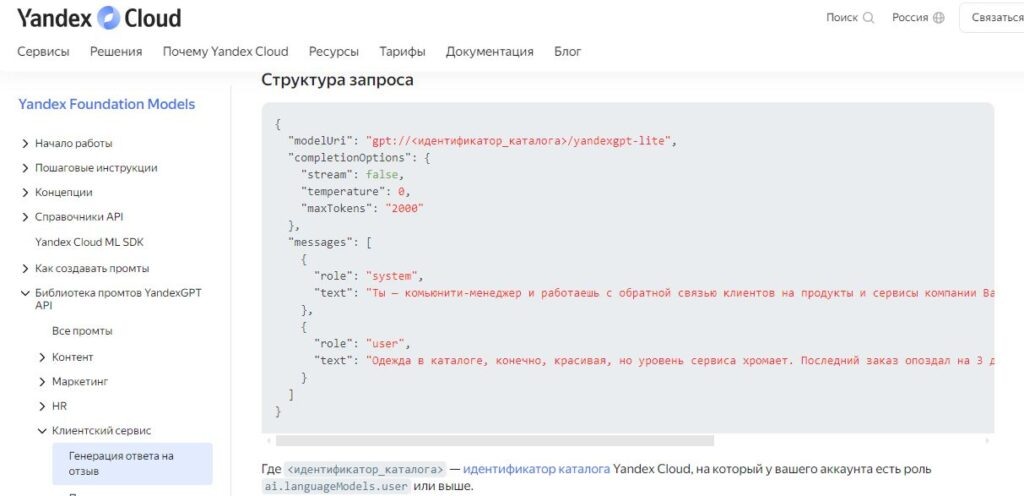Open the Все промты page
This screenshot has width=1024, height=496.
click(x=82, y=332)
